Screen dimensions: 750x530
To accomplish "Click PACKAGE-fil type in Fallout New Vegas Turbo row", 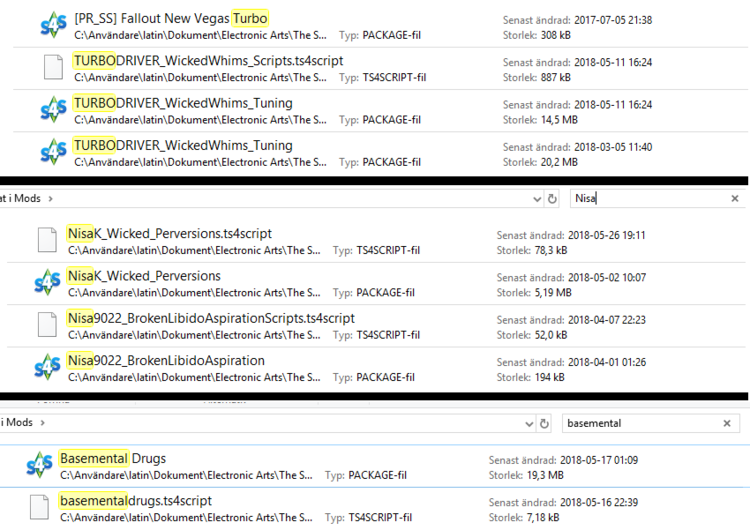I will coord(392,35).
